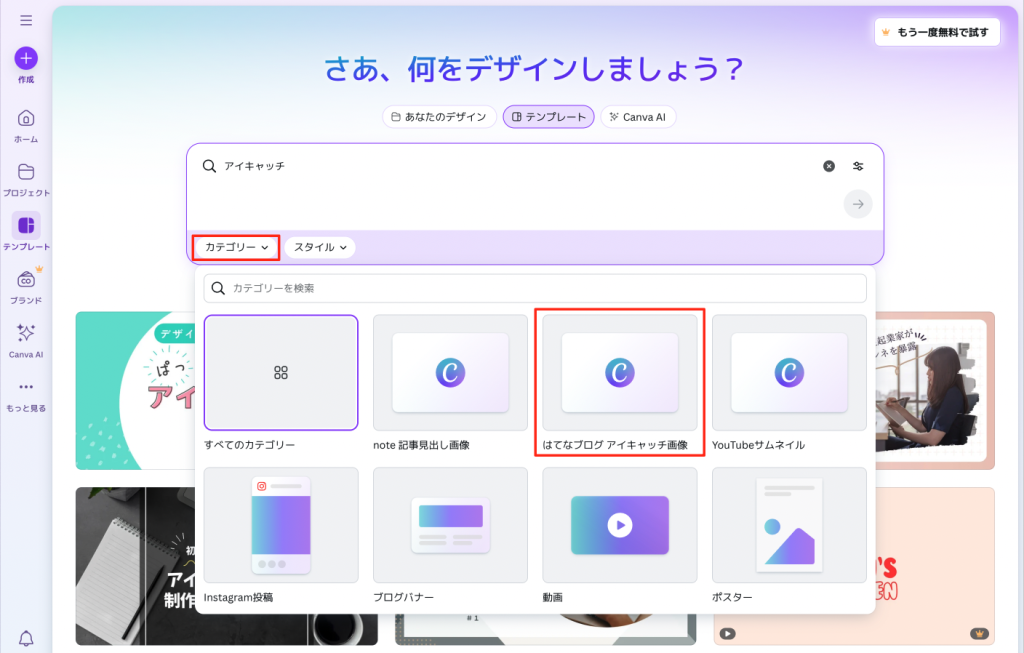Expand the カテゴリー dropdown
Screen dimensions: 1024x653
click(x=236, y=247)
